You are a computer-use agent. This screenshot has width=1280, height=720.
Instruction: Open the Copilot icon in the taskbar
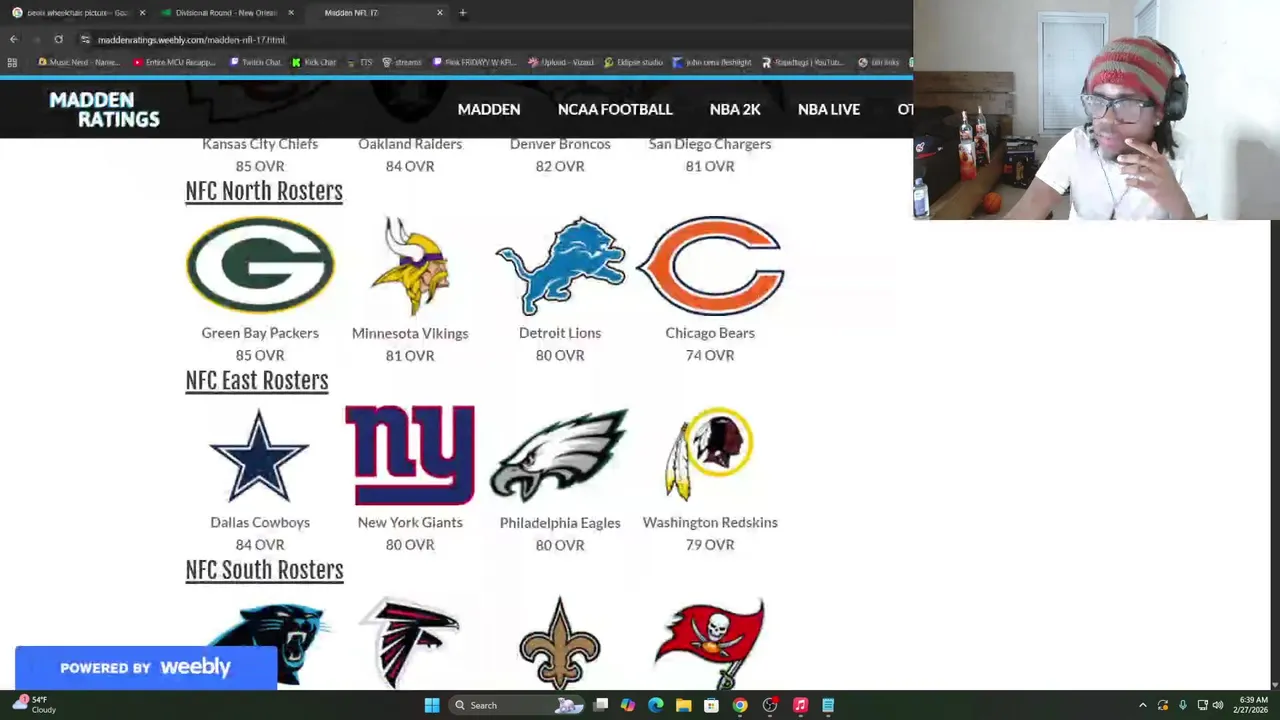click(x=627, y=705)
